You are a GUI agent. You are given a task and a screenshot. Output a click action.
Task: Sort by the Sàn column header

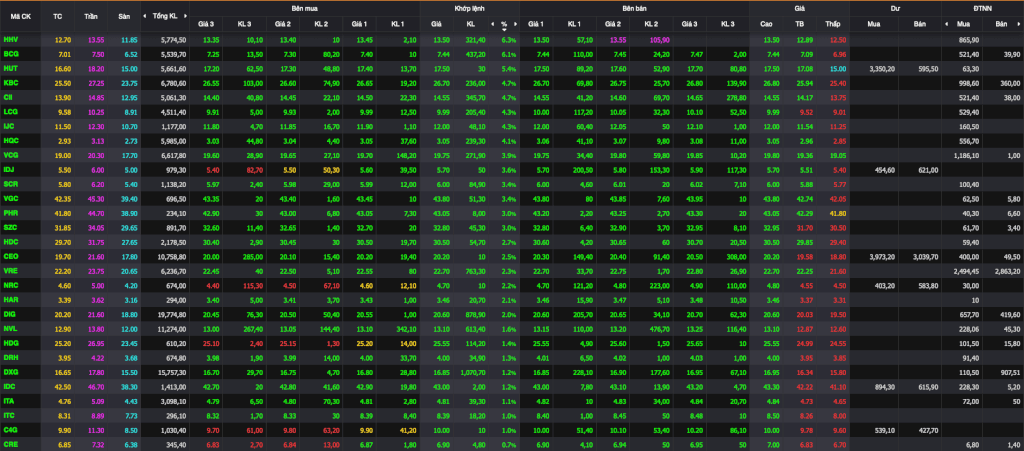tap(124, 16)
